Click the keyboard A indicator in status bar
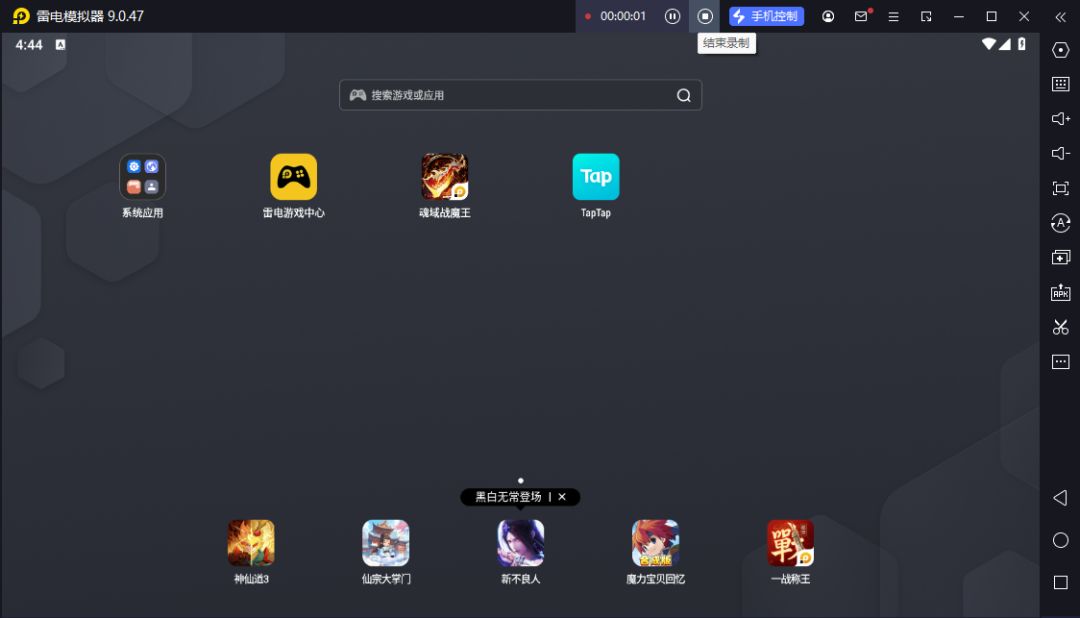The image size is (1080, 618). point(61,45)
